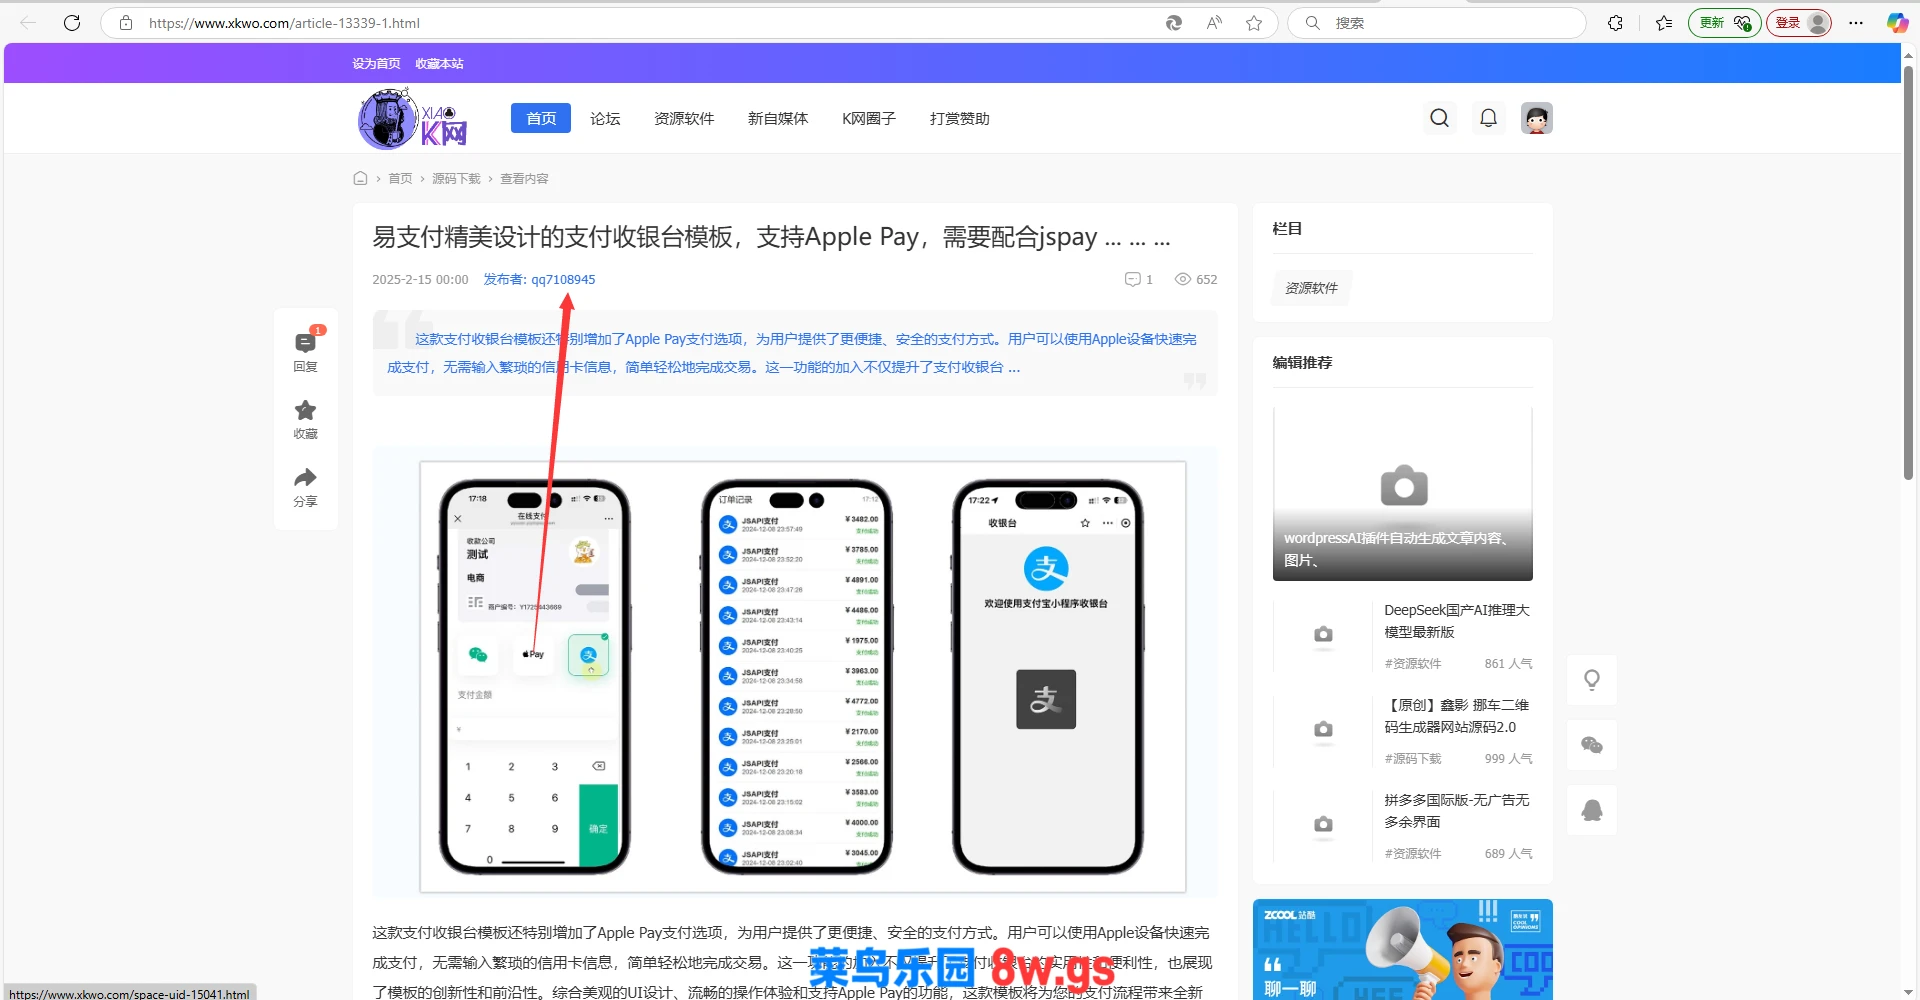Click the 收藏本站 link in the top bar
Viewport: 1920px width, 1000px height.
pyautogui.click(x=439, y=63)
